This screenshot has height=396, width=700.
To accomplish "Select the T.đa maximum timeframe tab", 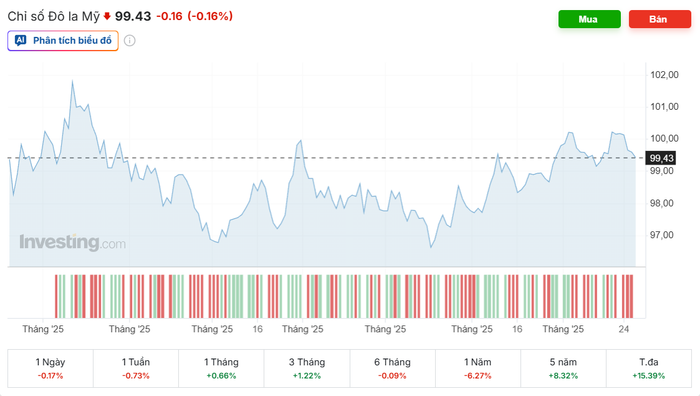I will [x=649, y=368].
